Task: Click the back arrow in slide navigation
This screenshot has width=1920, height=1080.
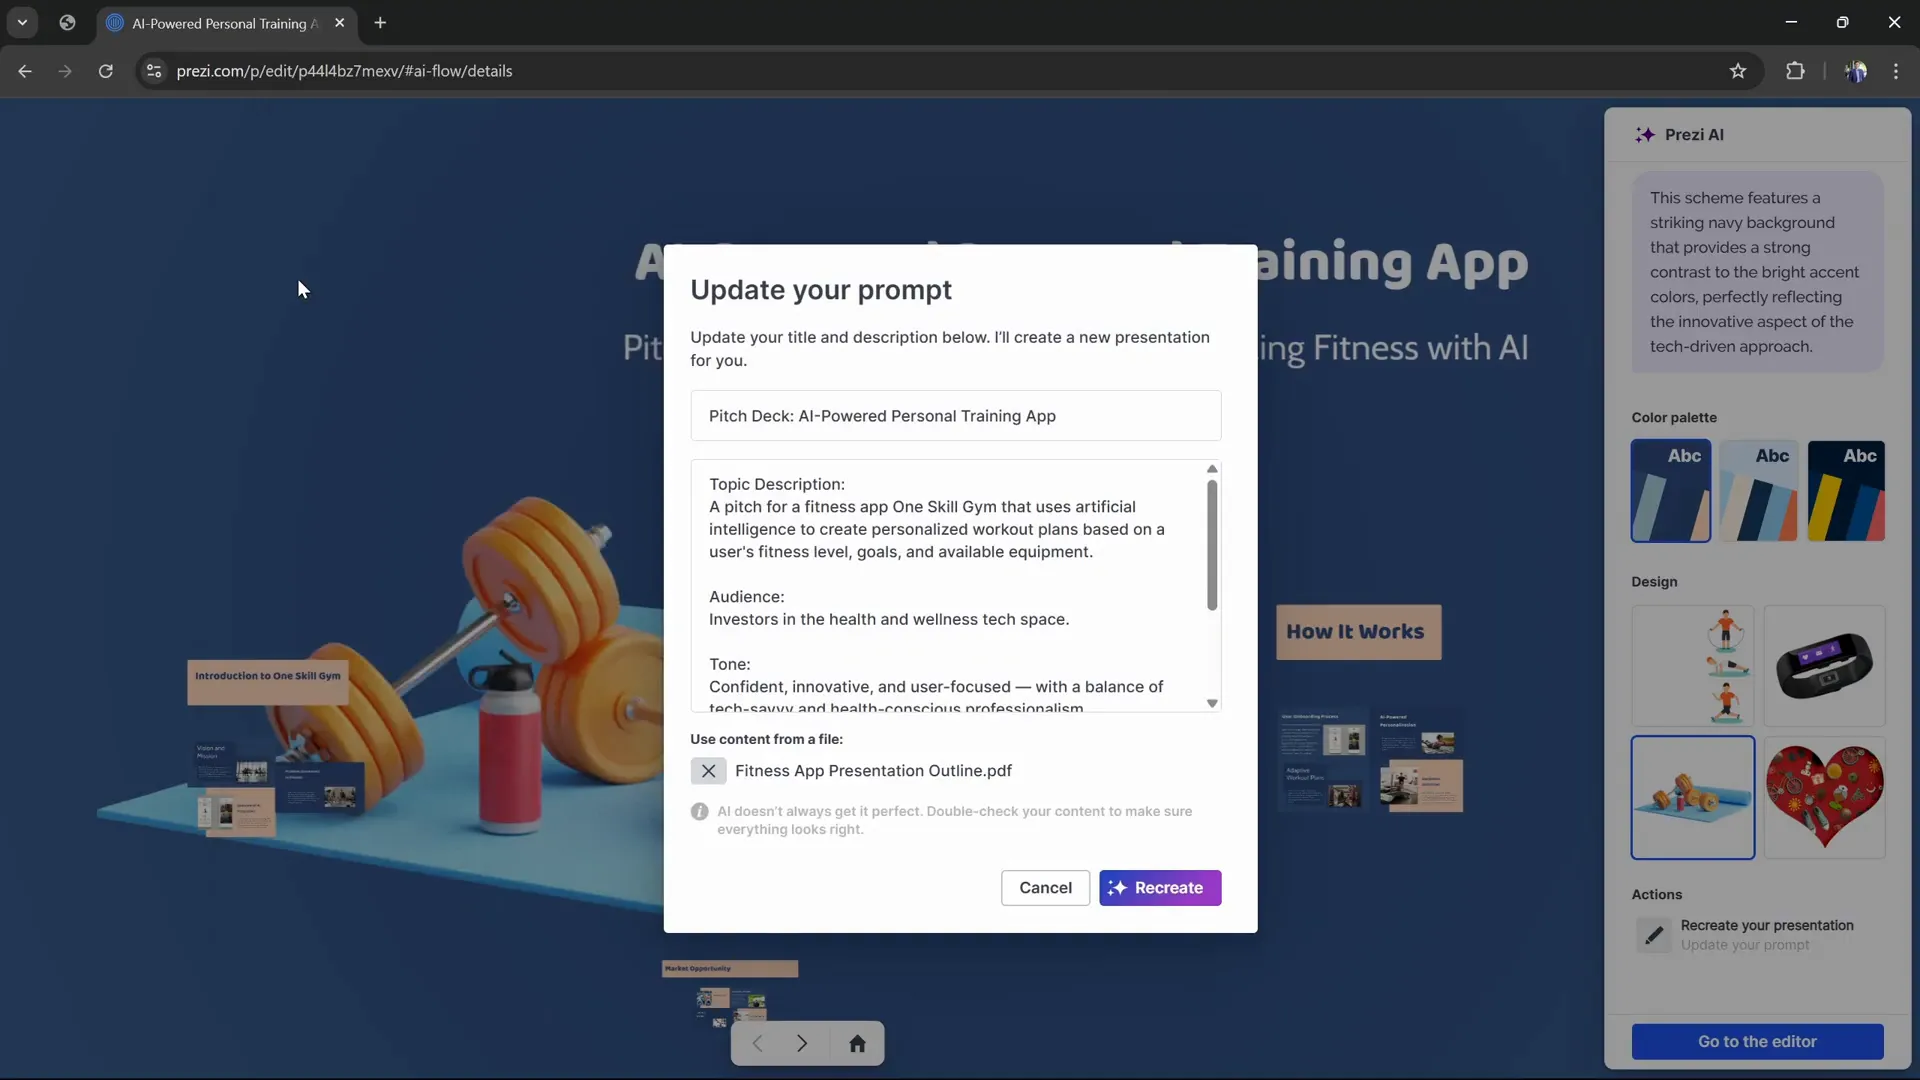Action: [758, 1043]
